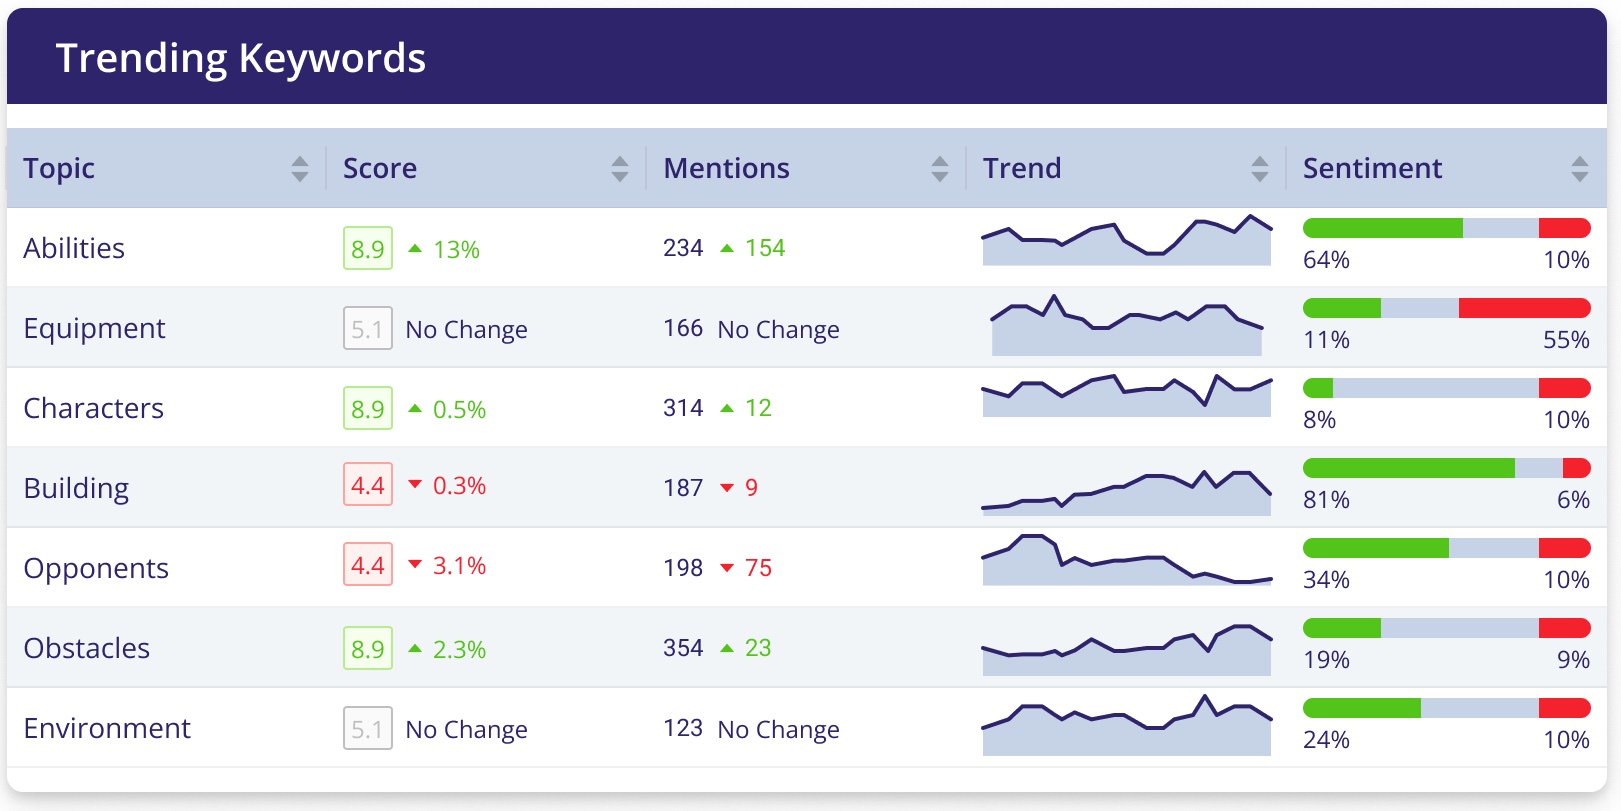Click the sort arrows in Trend column
The height and width of the screenshot is (811, 1621).
pos(1260,169)
